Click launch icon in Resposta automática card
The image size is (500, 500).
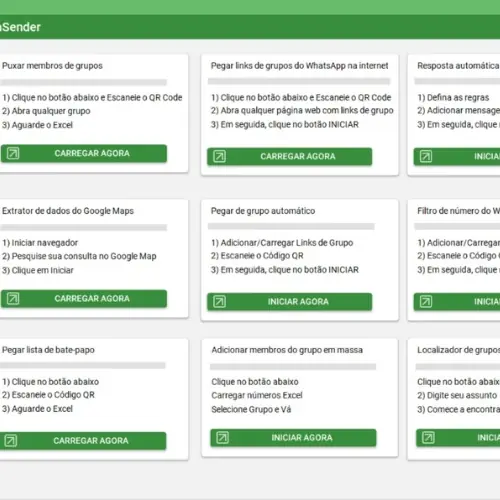(426, 156)
